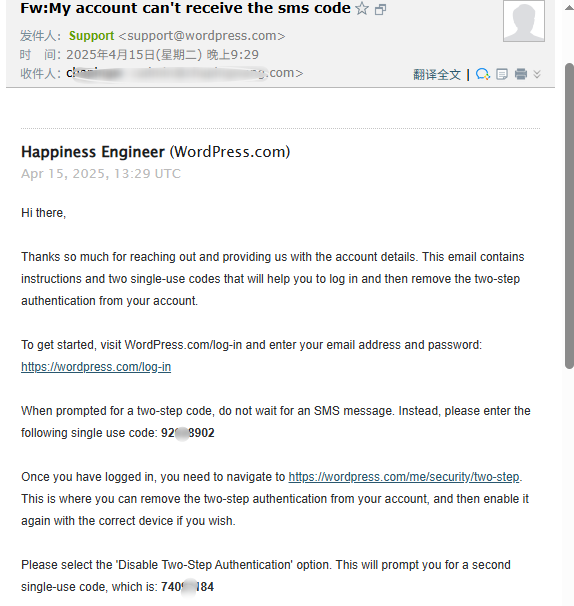The width and height of the screenshot is (574, 606).
Task: Star this email with the star icon
Action: pos(362,8)
